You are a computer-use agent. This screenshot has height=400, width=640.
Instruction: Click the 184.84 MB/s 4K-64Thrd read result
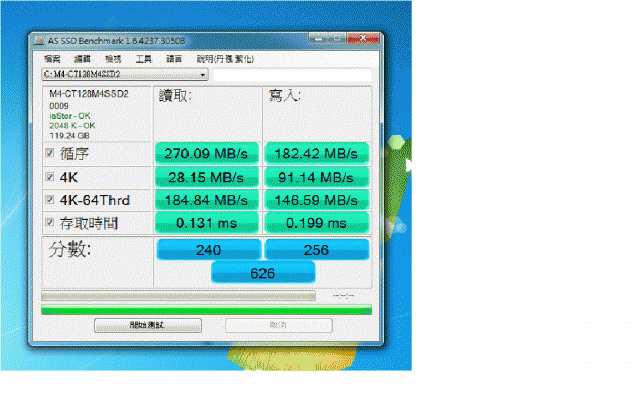(x=207, y=200)
